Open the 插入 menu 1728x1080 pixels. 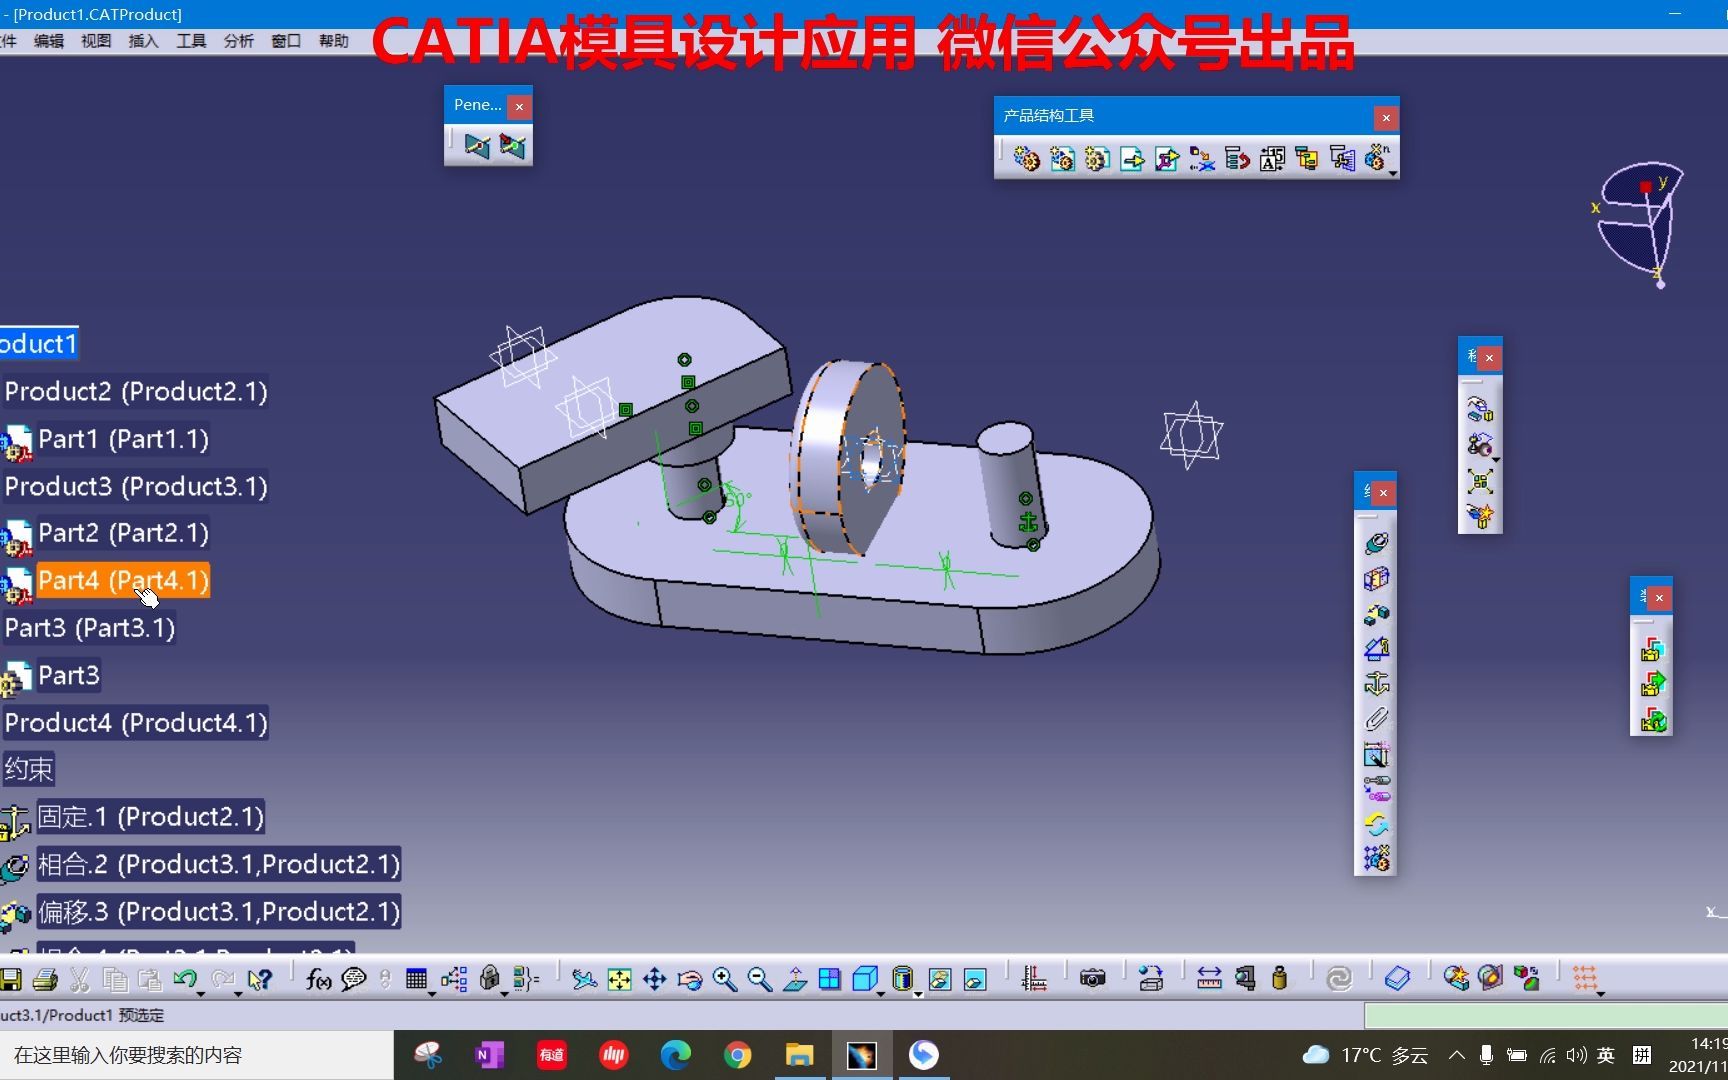(x=143, y=41)
